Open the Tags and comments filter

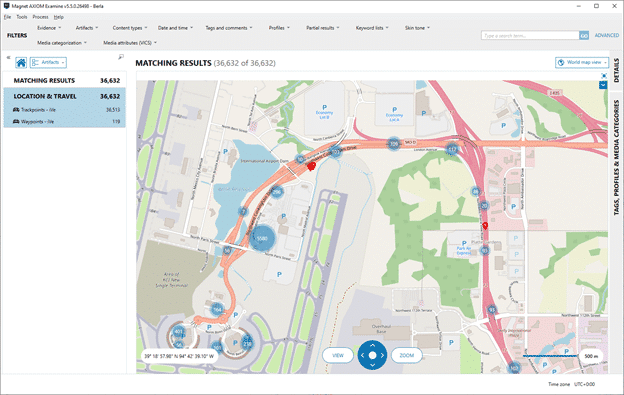click(229, 28)
